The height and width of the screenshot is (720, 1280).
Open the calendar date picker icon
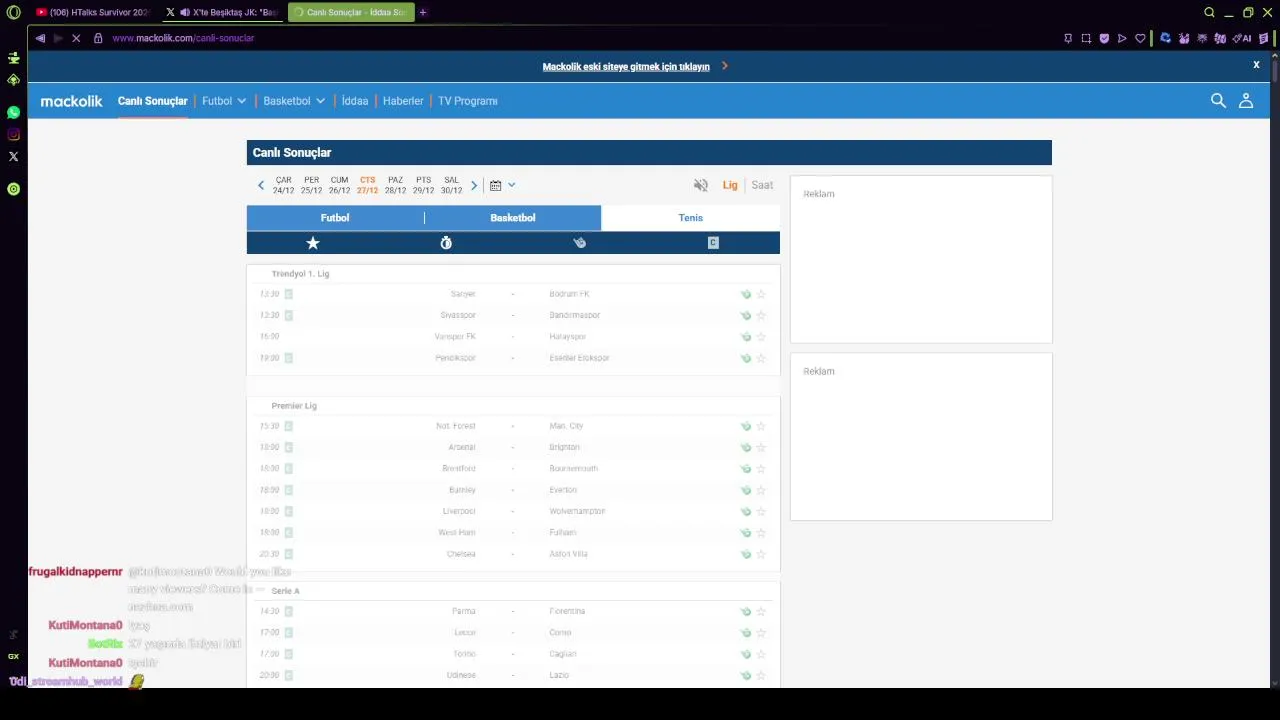[495, 185]
